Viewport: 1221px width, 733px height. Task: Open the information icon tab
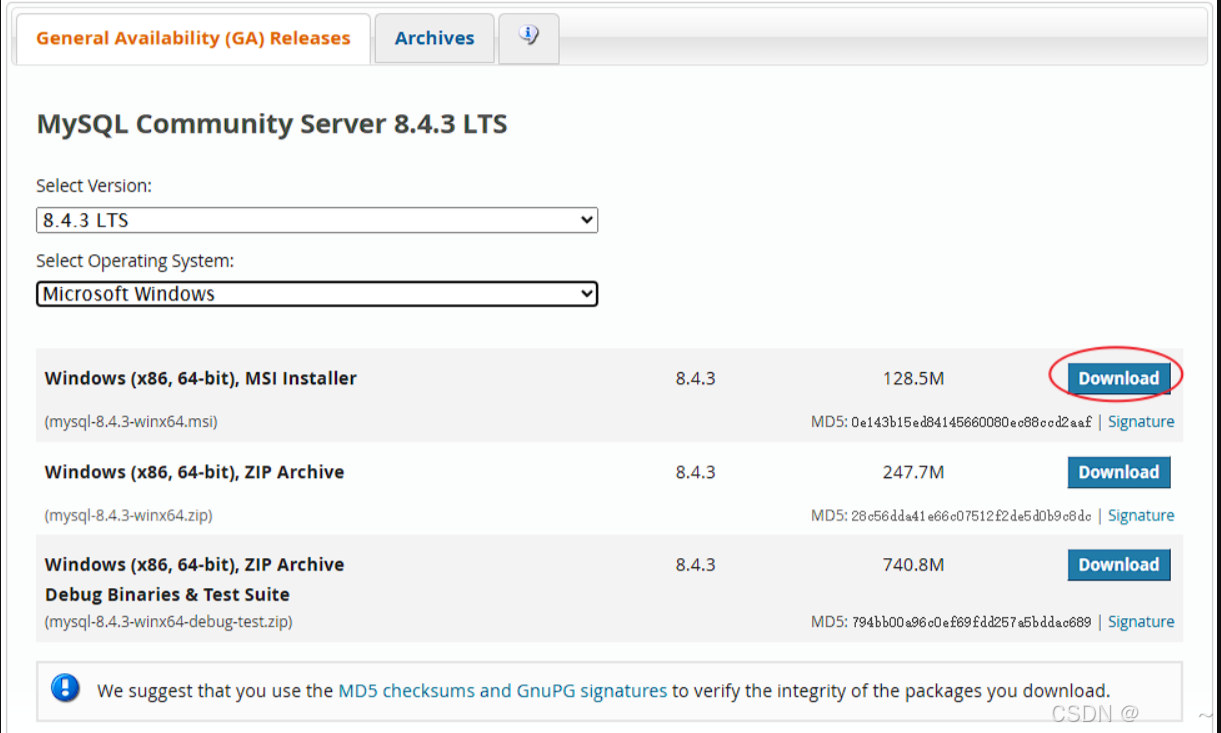[528, 37]
